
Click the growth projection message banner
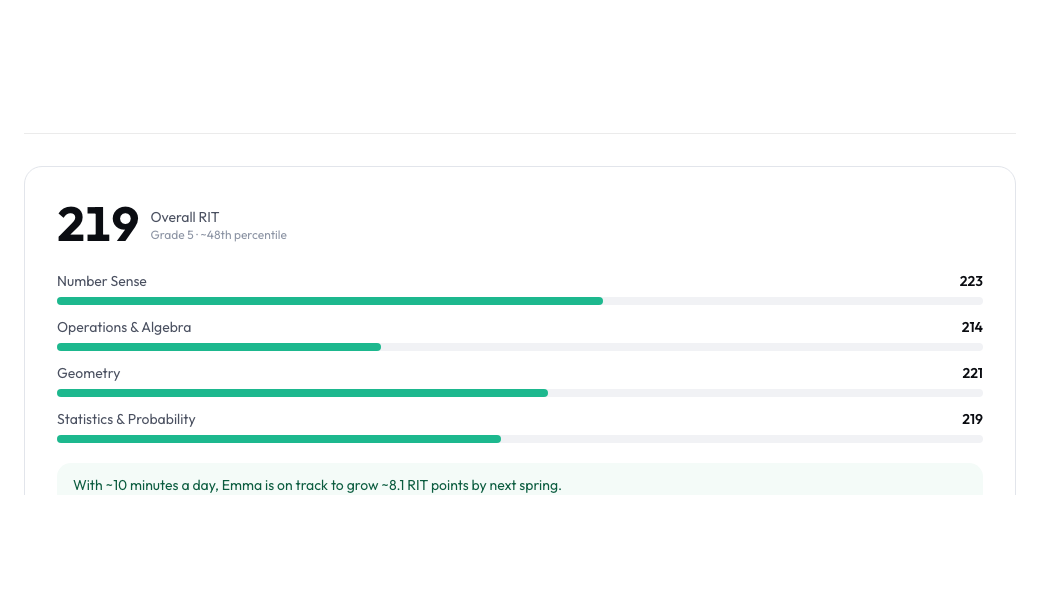[520, 479]
